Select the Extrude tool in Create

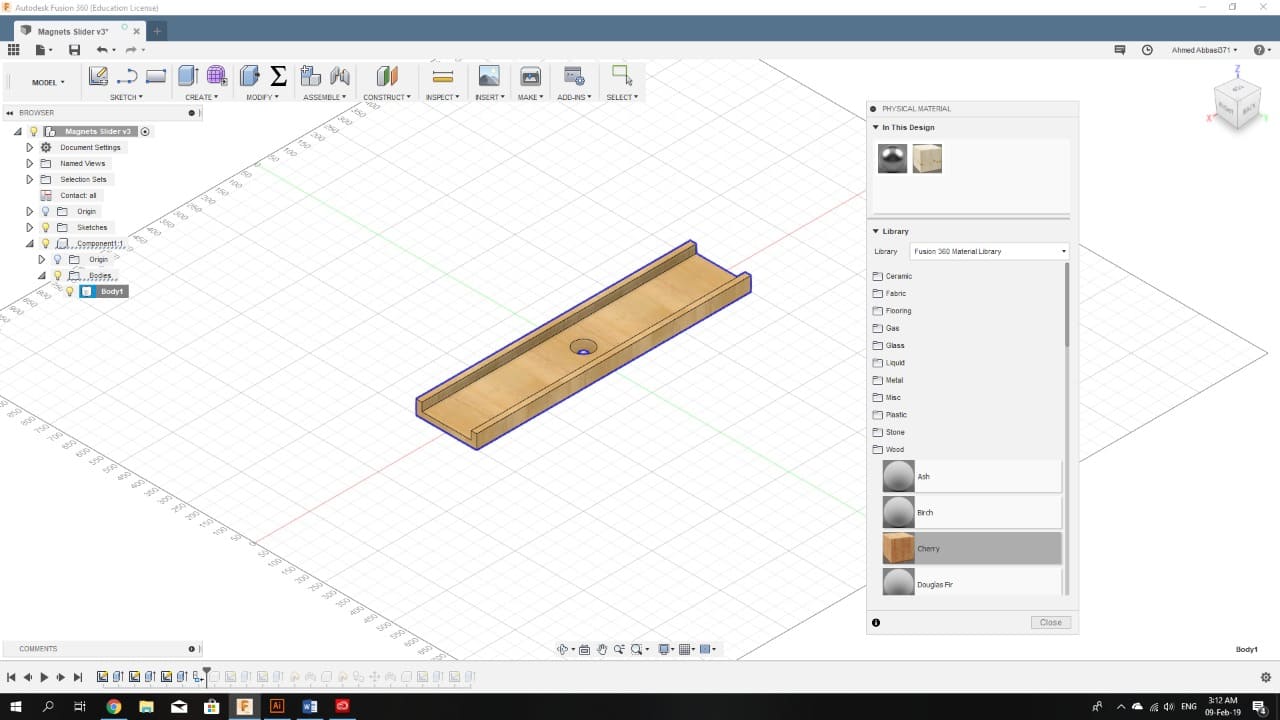(187, 76)
